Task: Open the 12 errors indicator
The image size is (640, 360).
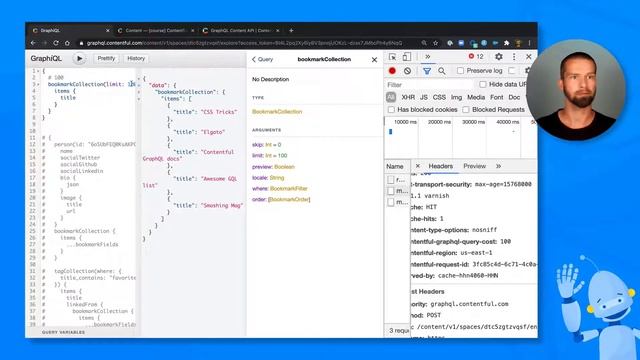Action: click(x=476, y=57)
